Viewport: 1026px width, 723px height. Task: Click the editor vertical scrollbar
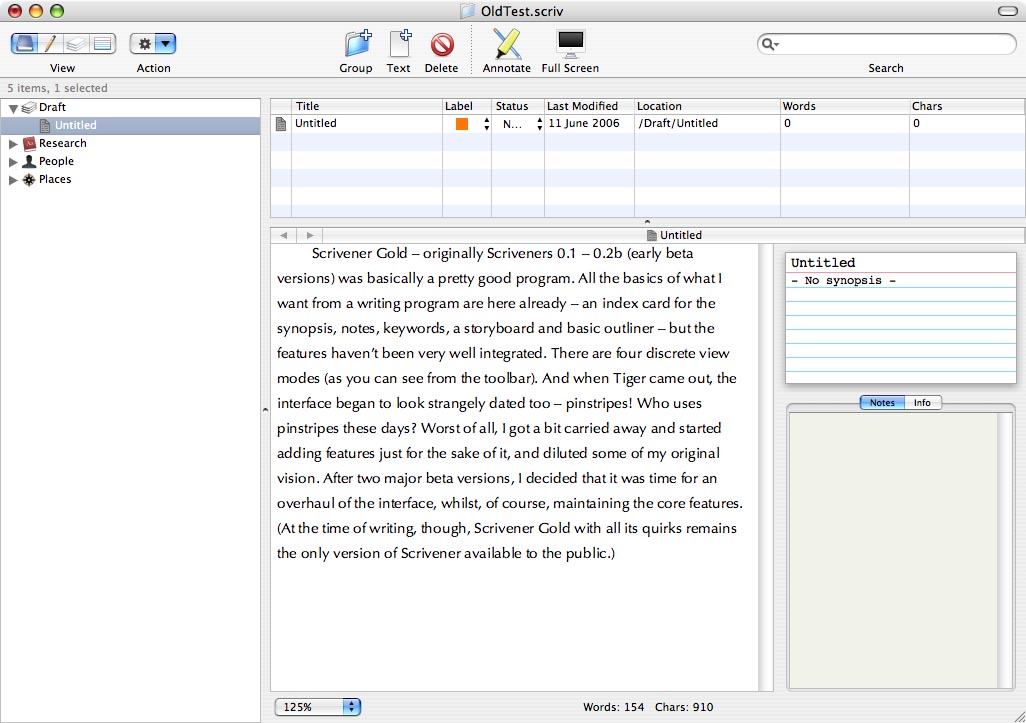tap(765, 467)
